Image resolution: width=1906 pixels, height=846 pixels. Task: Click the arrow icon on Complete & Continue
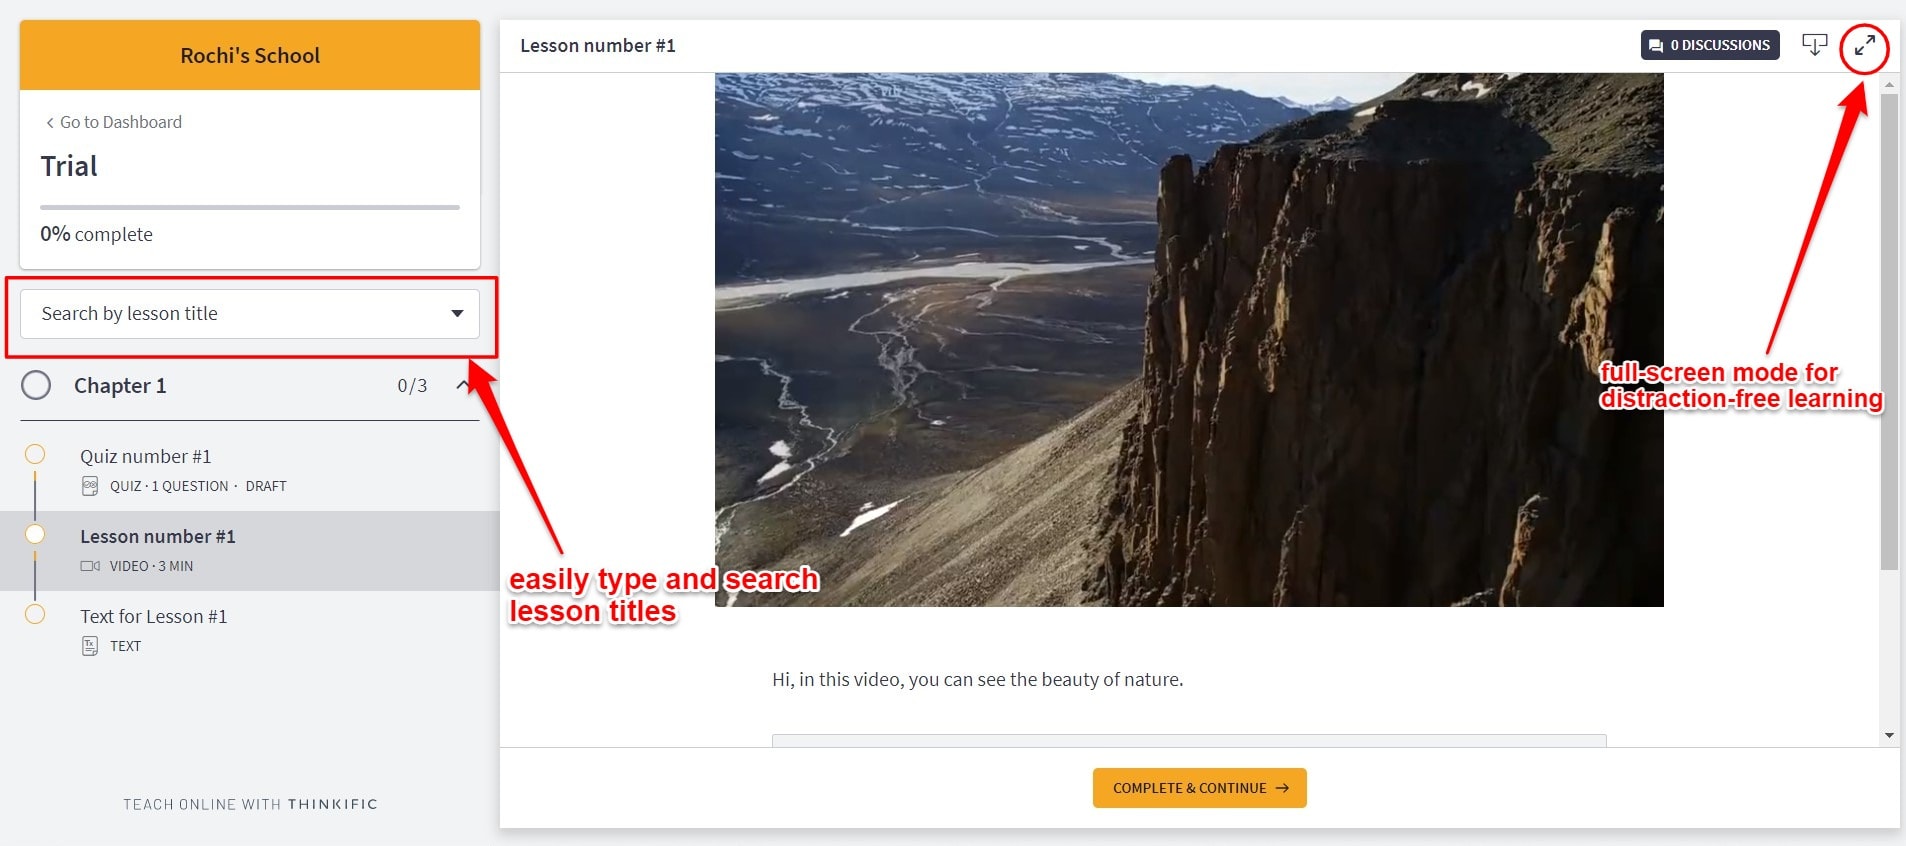pyautogui.click(x=1282, y=788)
